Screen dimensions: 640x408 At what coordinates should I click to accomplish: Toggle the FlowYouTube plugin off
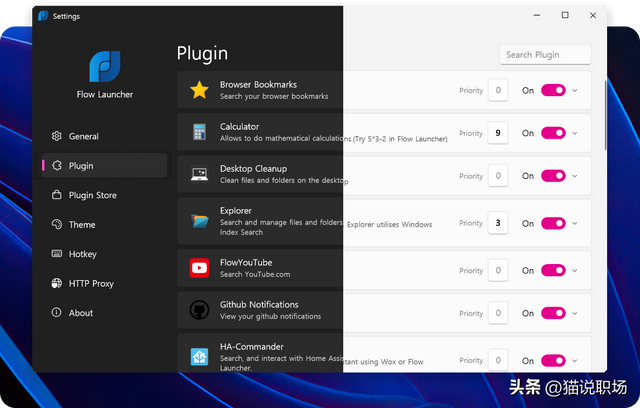tap(553, 270)
